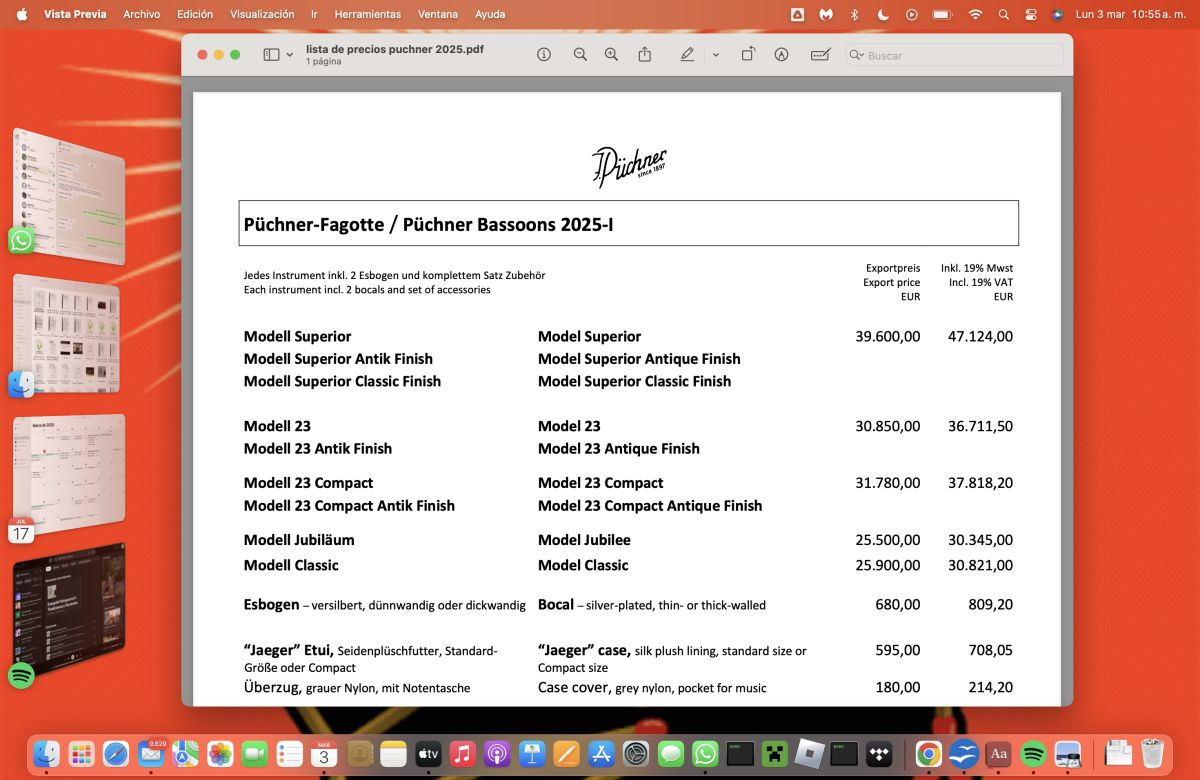
Task: Open Calendar from the Dock
Action: 324,754
